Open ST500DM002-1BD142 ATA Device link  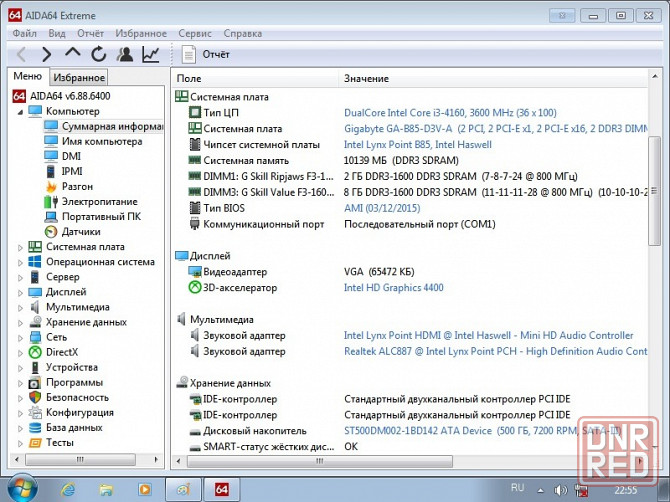(x=482, y=431)
